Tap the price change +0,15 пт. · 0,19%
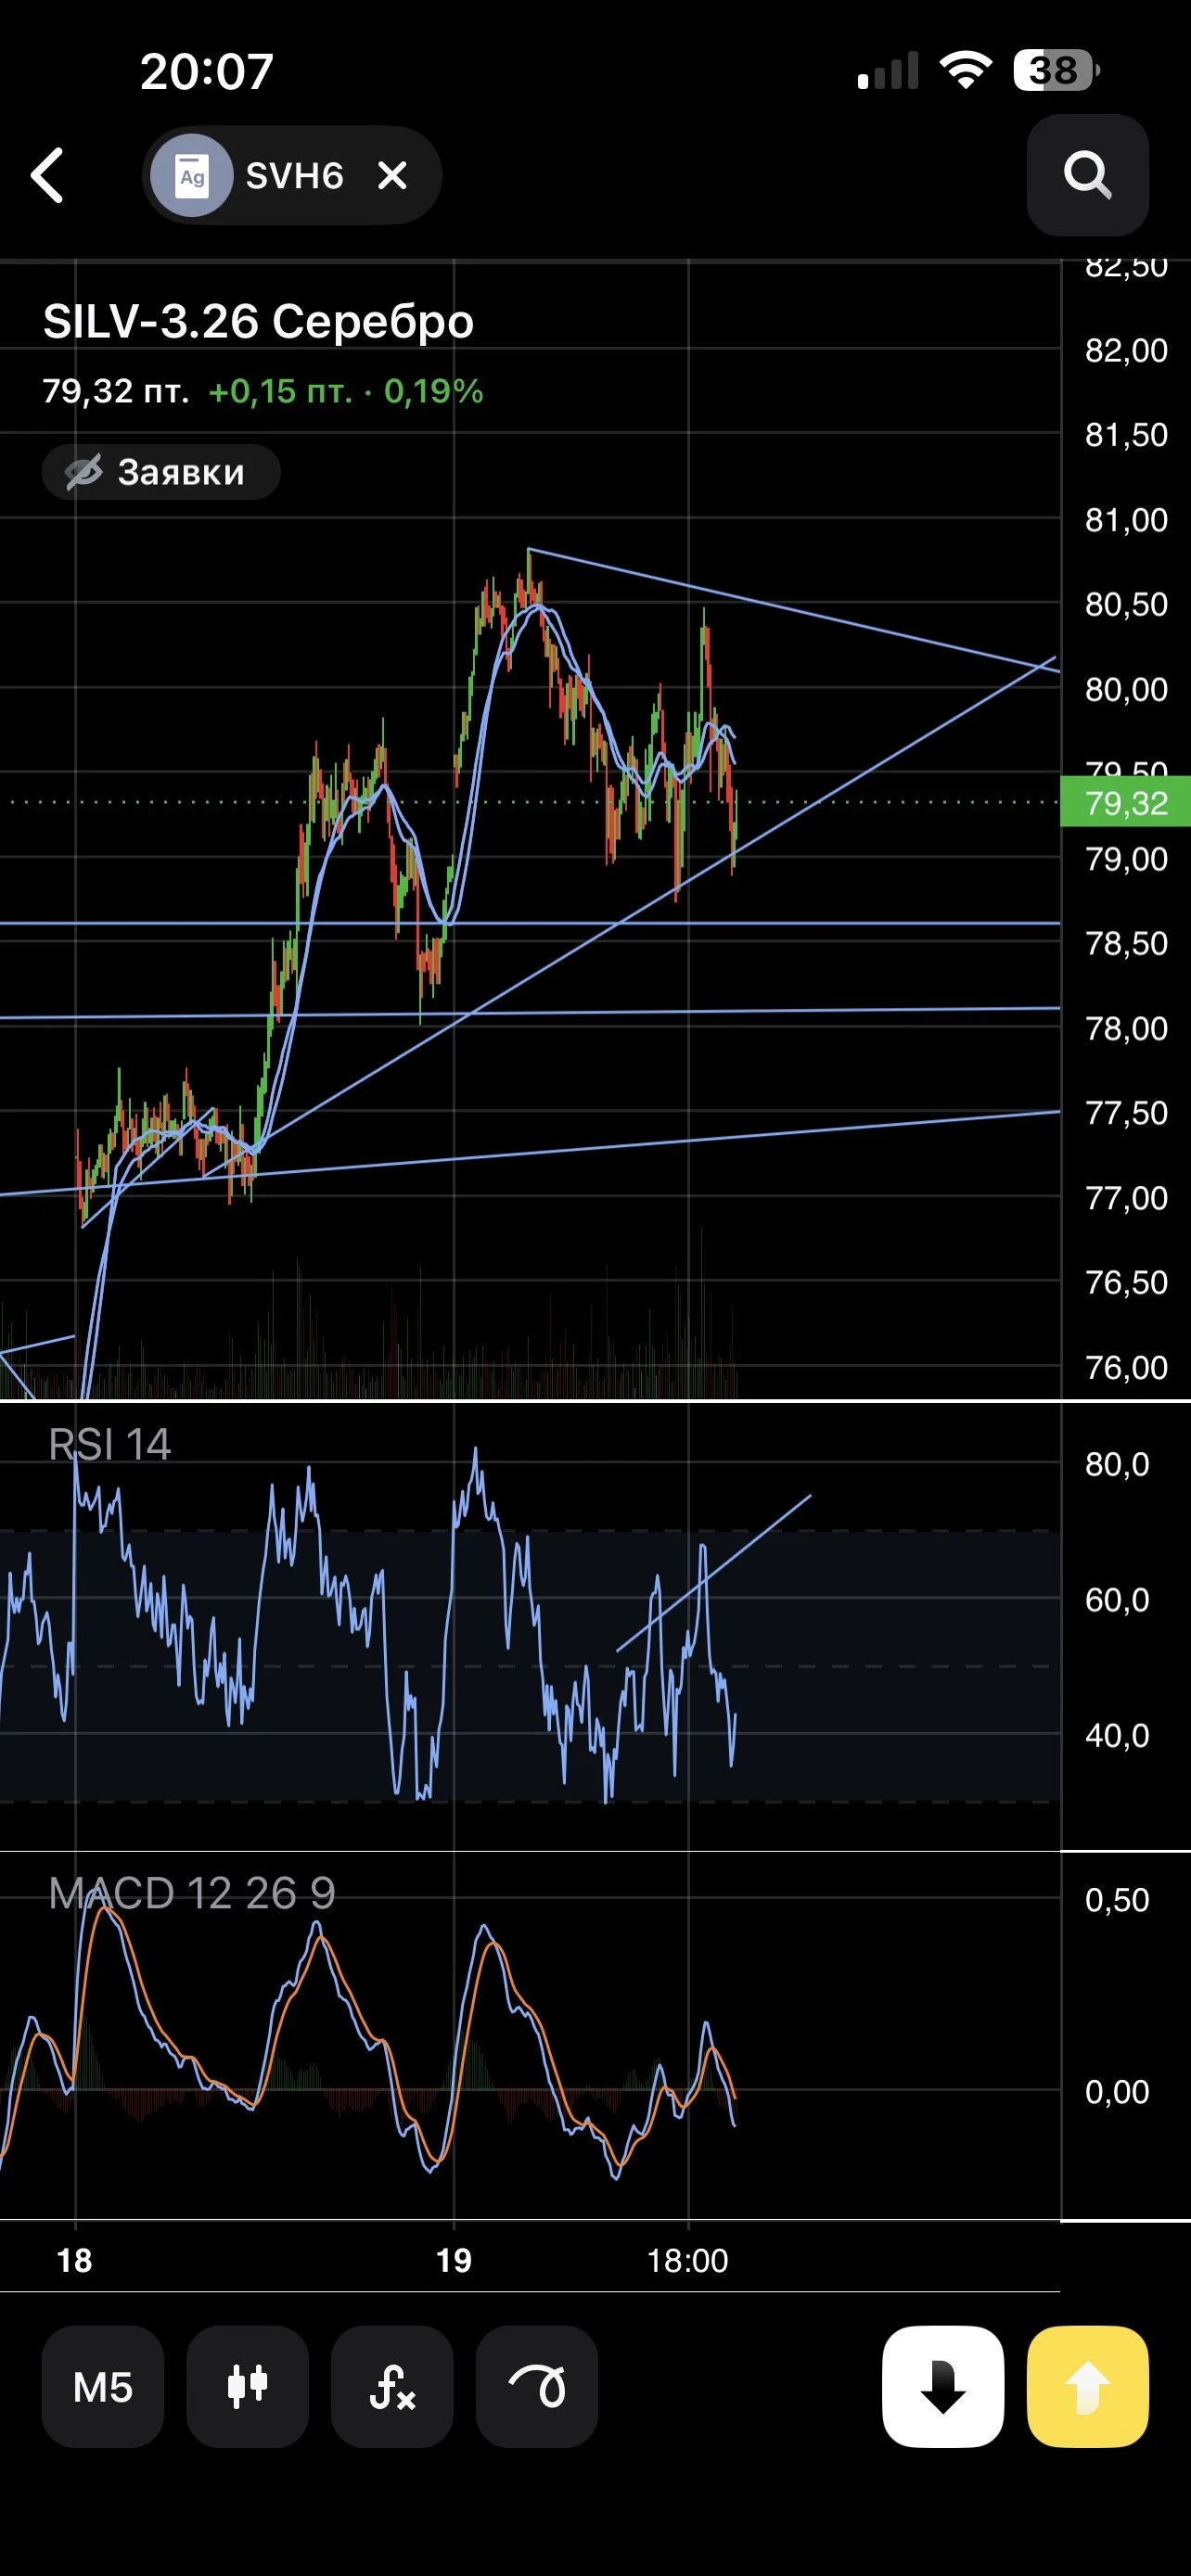The width and height of the screenshot is (1191, 2576). pyautogui.click(x=346, y=391)
